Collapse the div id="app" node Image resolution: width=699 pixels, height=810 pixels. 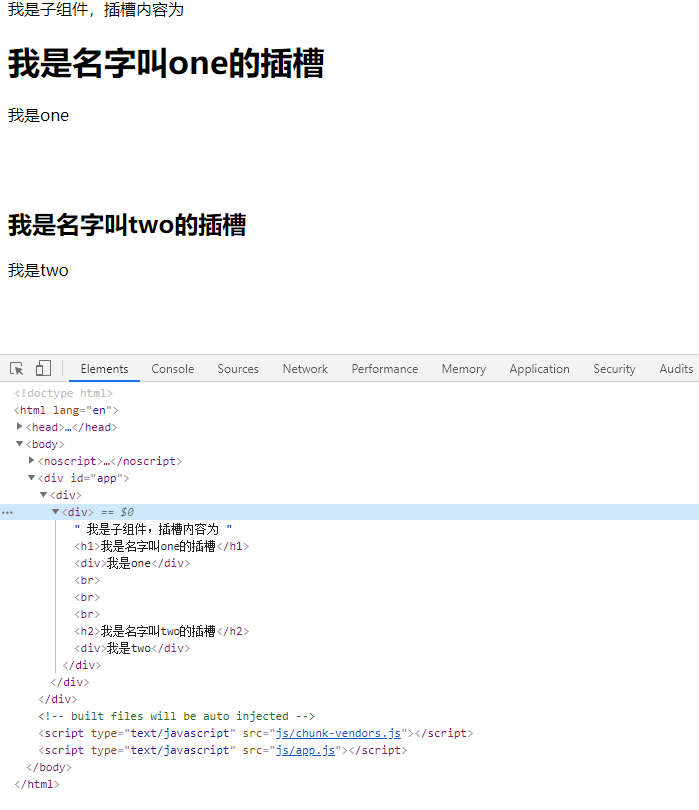32,478
